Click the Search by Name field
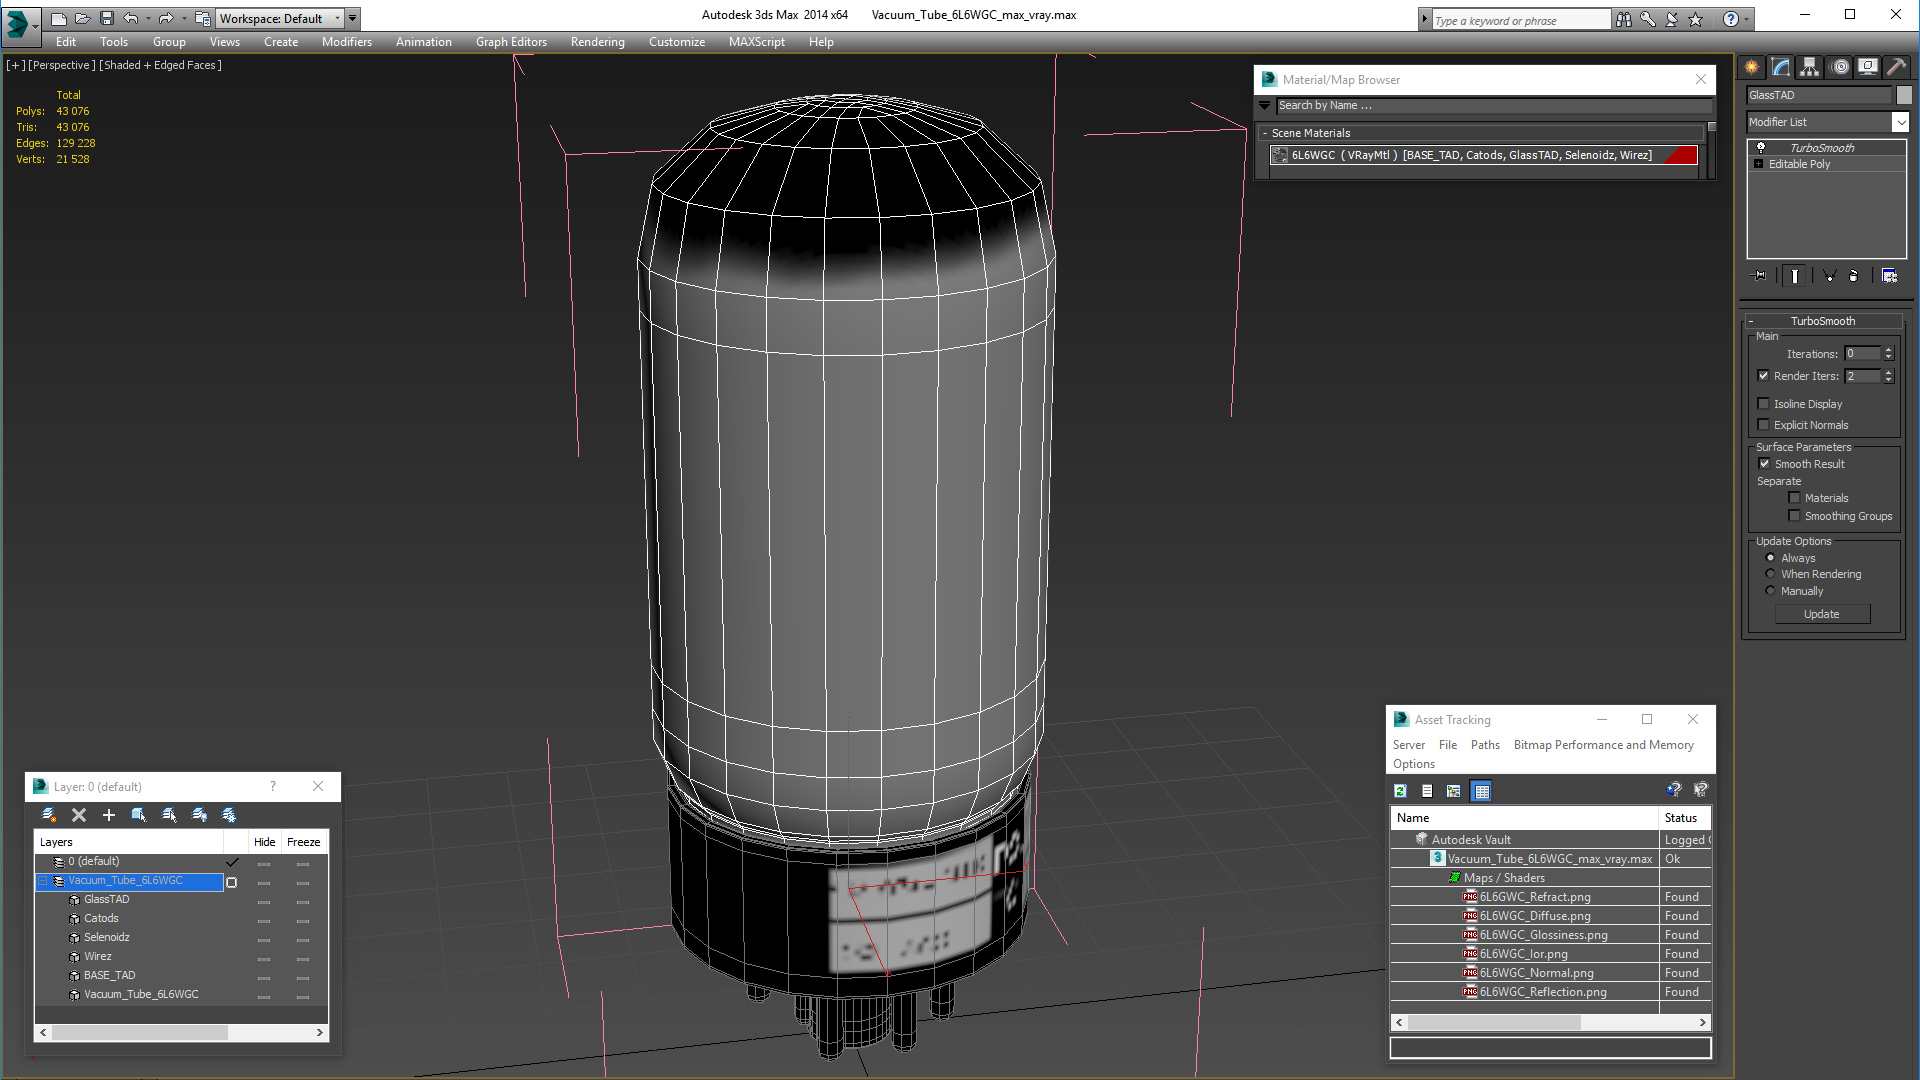This screenshot has height=1080, width=1920. [x=1490, y=106]
